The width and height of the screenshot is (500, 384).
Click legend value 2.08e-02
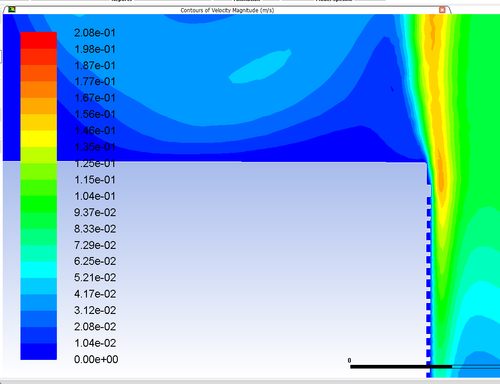click(x=95, y=327)
